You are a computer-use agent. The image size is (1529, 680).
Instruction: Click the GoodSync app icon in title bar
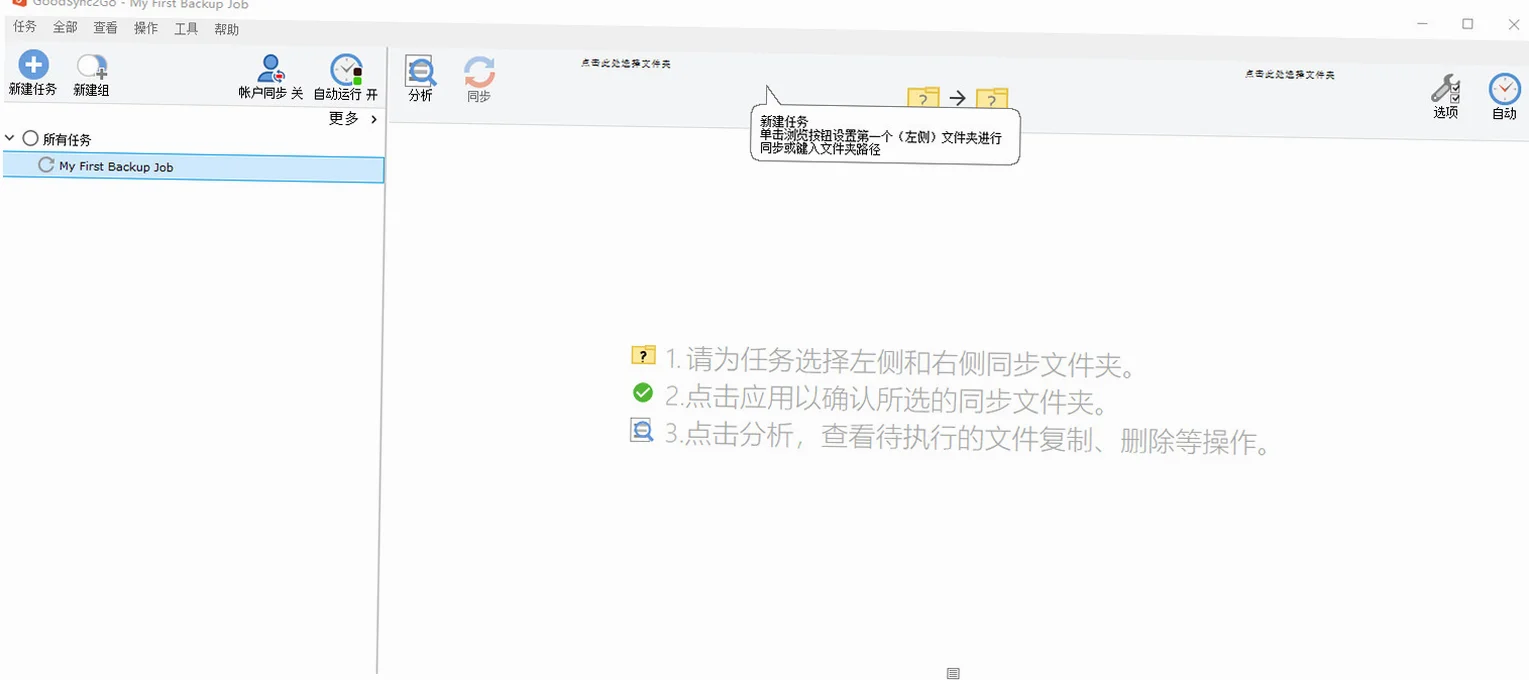[x=19, y=3]
